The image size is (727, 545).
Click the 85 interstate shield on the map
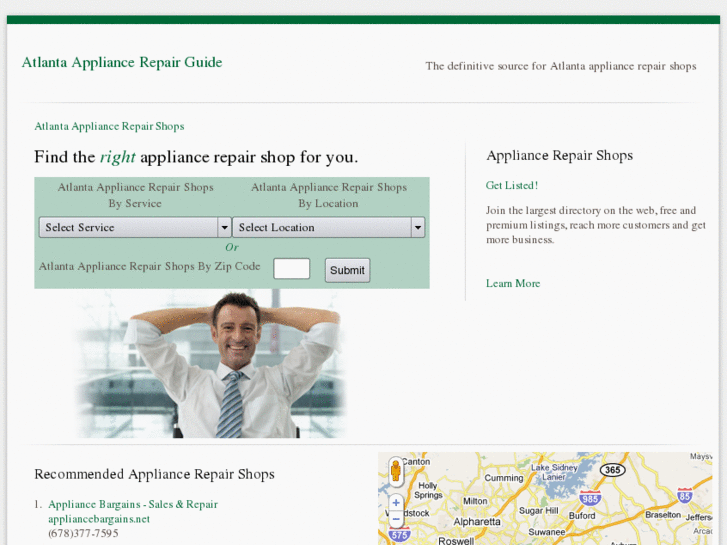point(685,495)
